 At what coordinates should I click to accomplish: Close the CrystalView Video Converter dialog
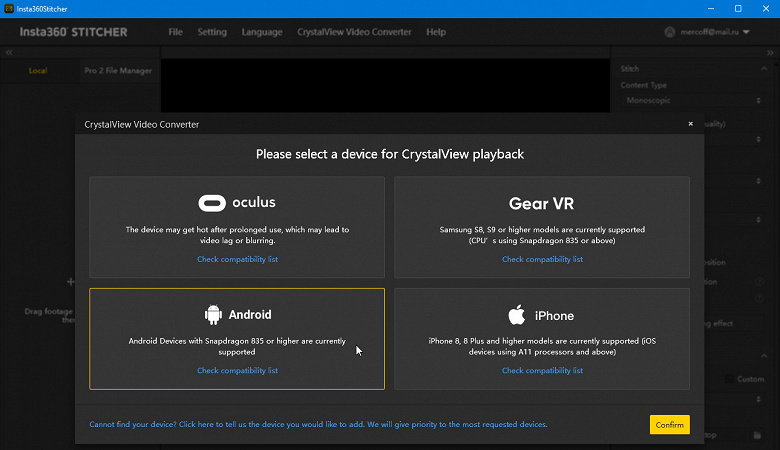coord(690,124)
